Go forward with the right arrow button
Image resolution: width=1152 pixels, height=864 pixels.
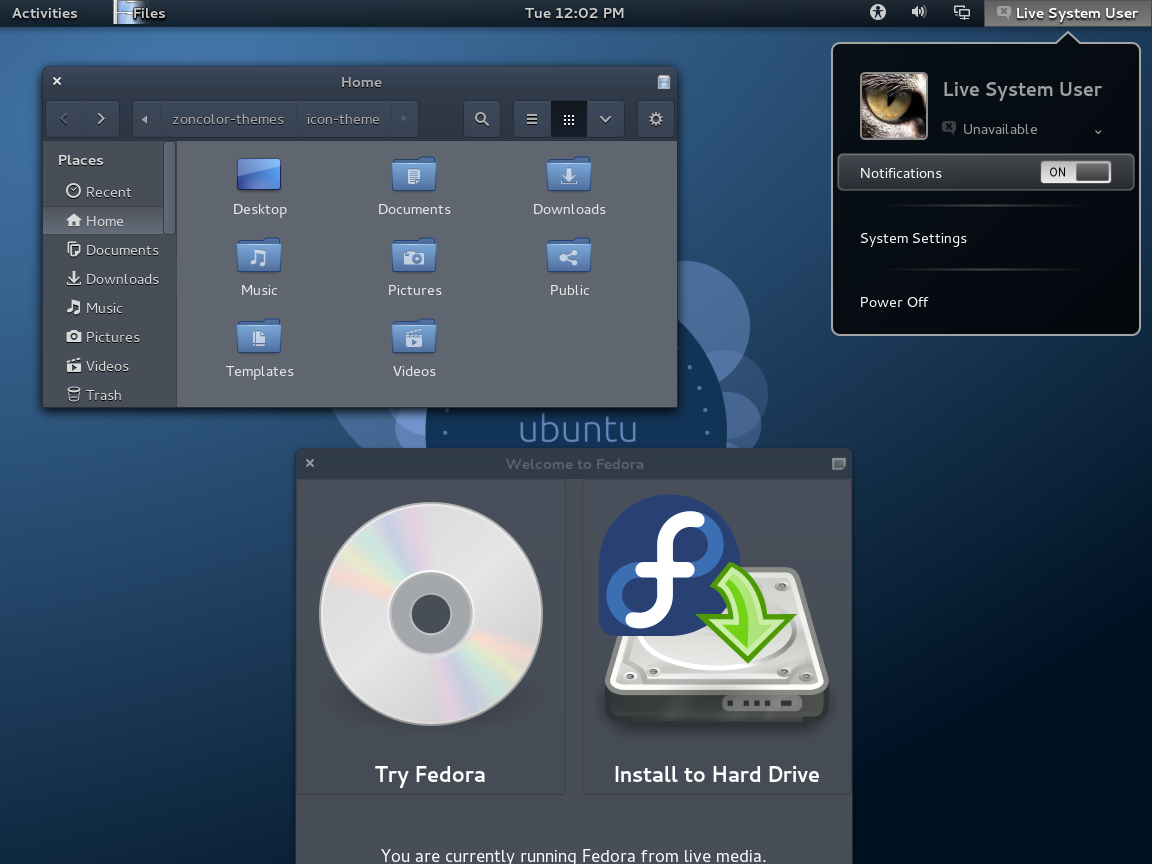[x=101, y=119]
